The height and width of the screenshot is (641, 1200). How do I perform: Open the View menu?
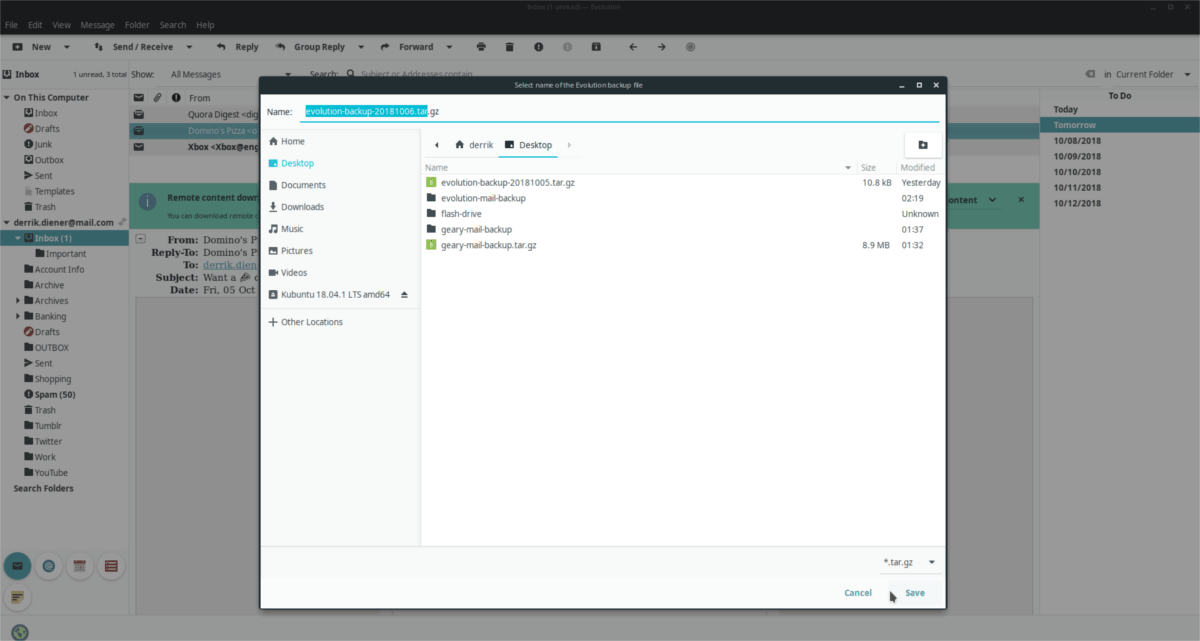61,24
